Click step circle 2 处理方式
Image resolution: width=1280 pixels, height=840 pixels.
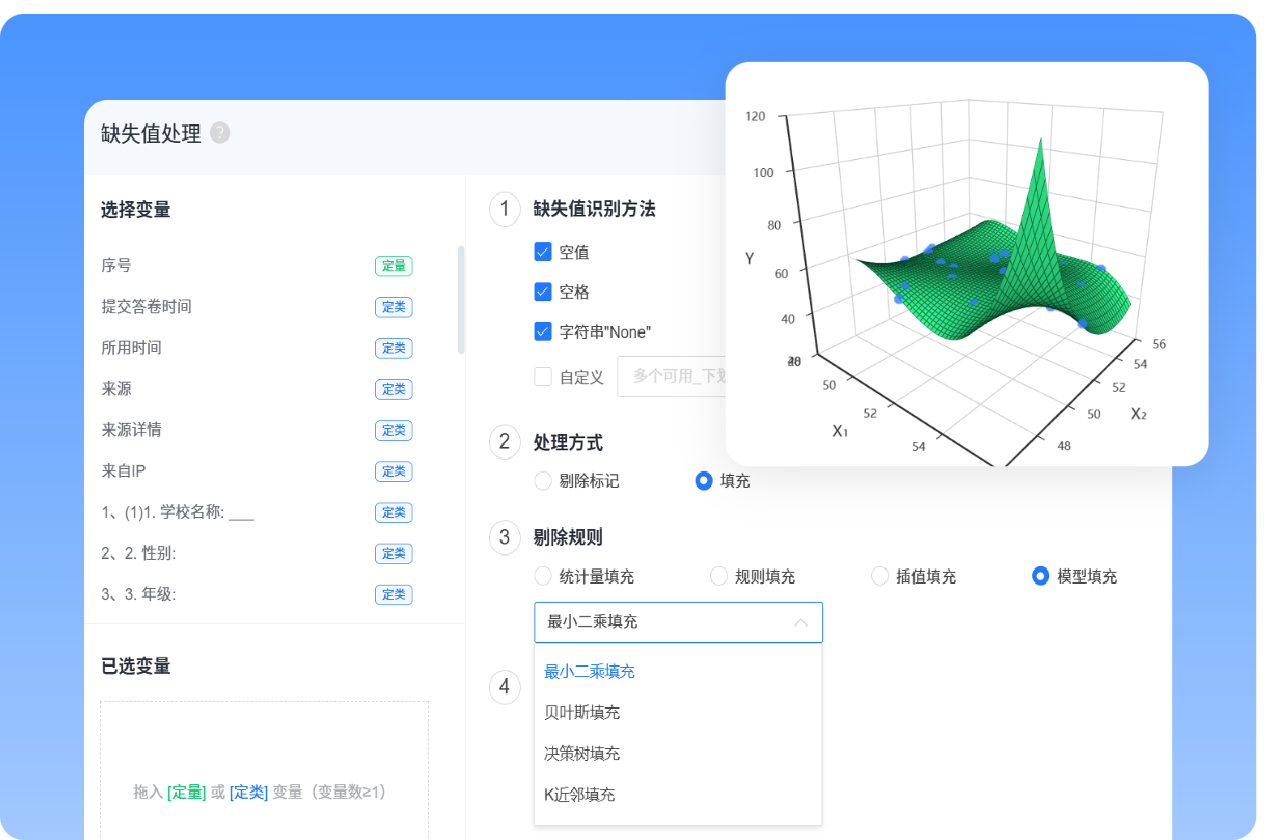tap(504, 442)
